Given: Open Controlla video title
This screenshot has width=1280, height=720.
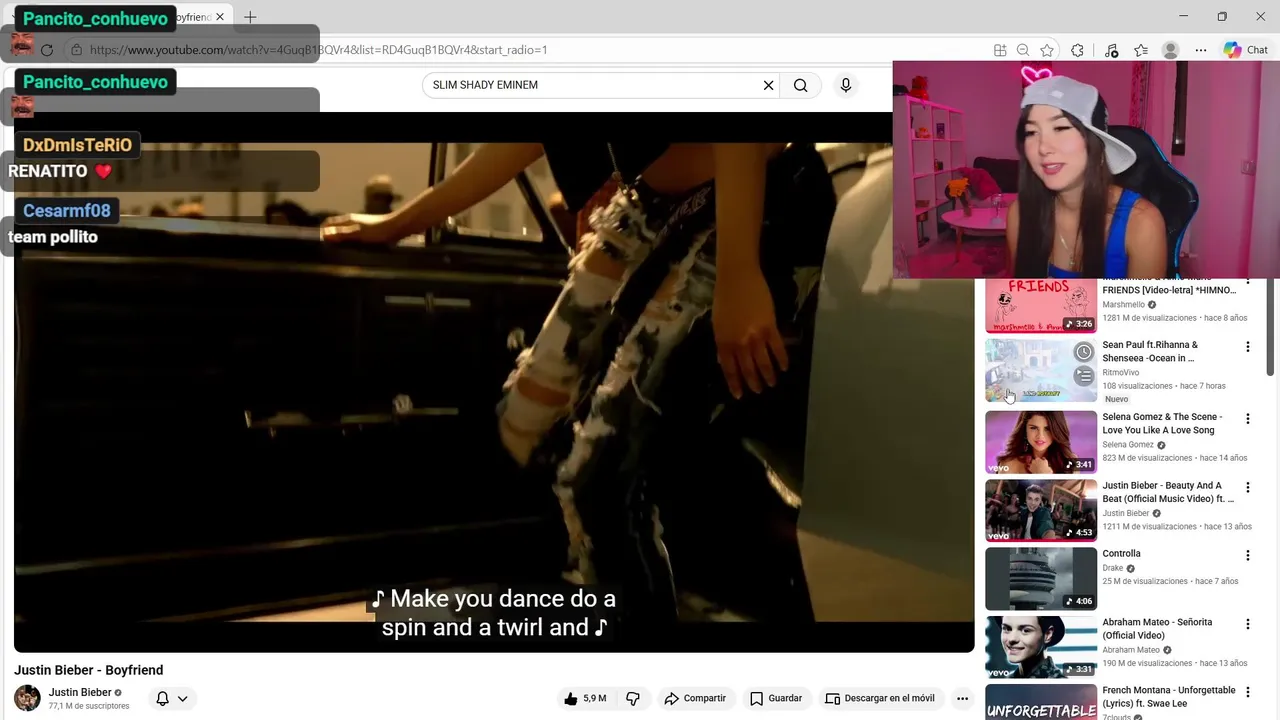Looking at the screenshot, I should click(1121, 554).
